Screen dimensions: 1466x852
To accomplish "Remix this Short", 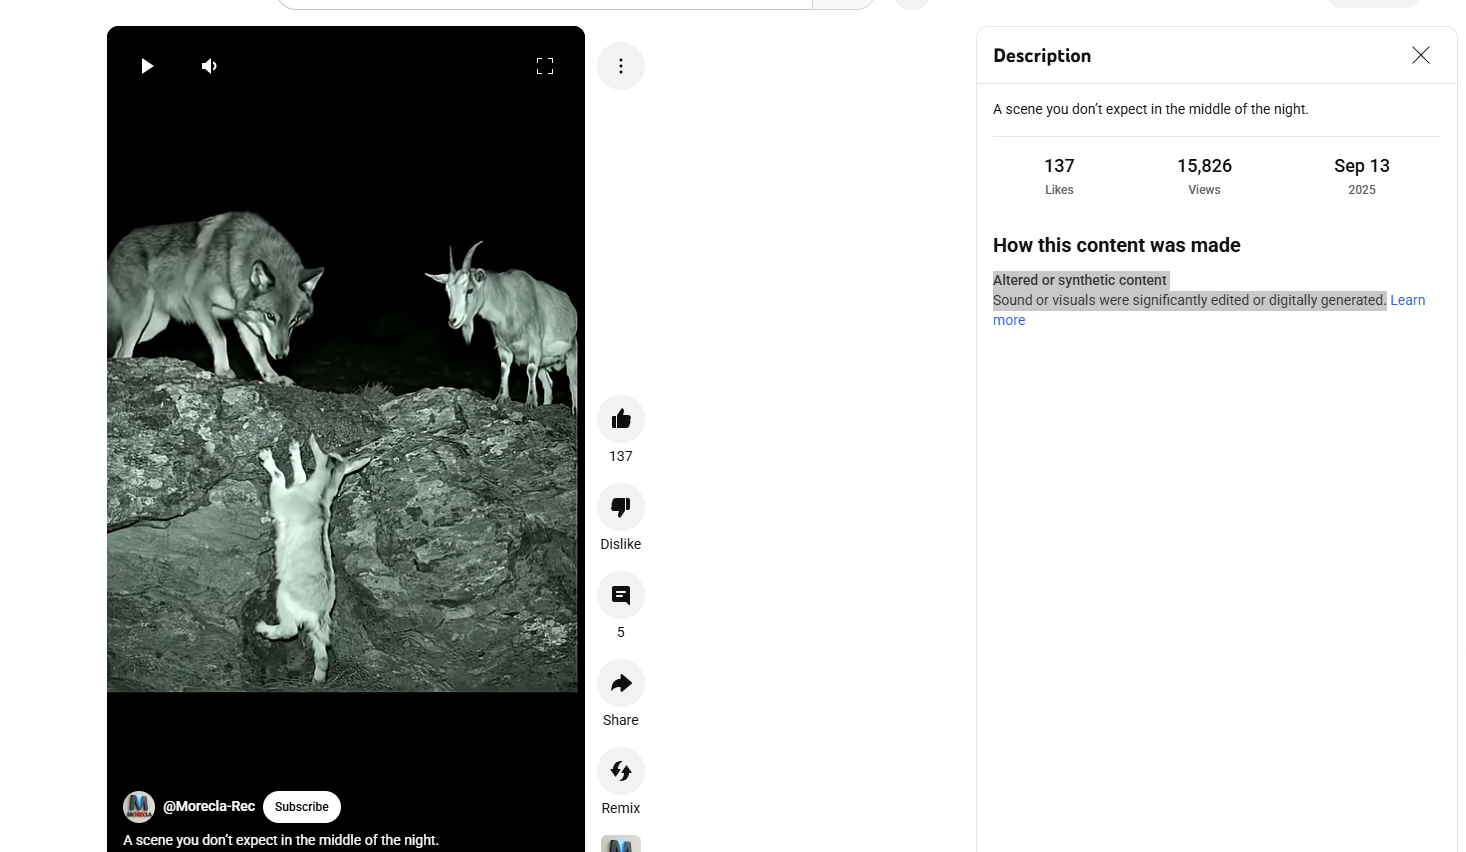I will [x=621, y=772].
